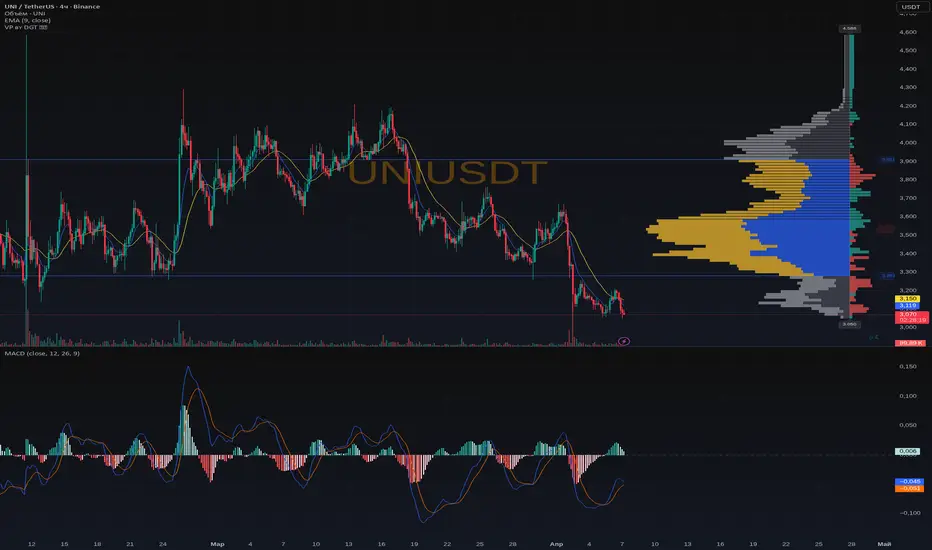Click the UNI / TetherUS symbol title
Image resolution: width=932 pixels, height=550 pixels.
pos(52,7)
